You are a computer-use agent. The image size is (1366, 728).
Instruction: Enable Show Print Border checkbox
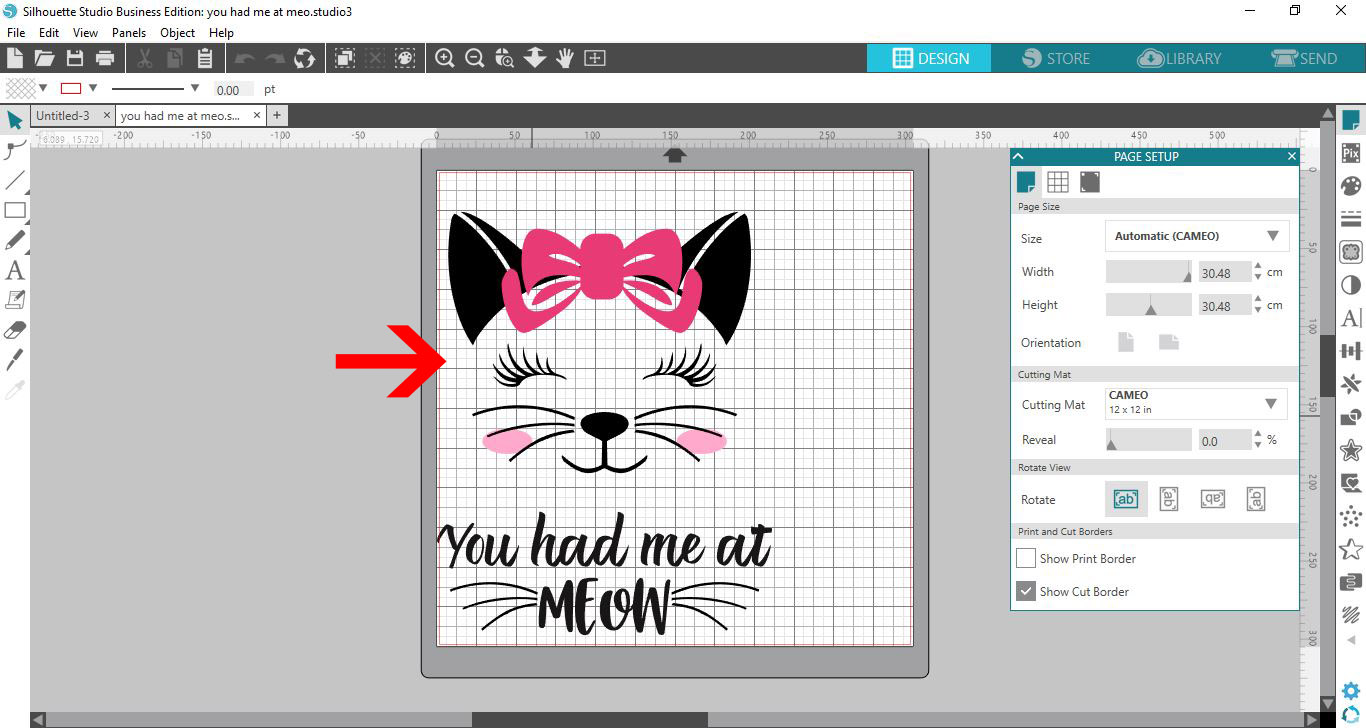pos(1025,558)
